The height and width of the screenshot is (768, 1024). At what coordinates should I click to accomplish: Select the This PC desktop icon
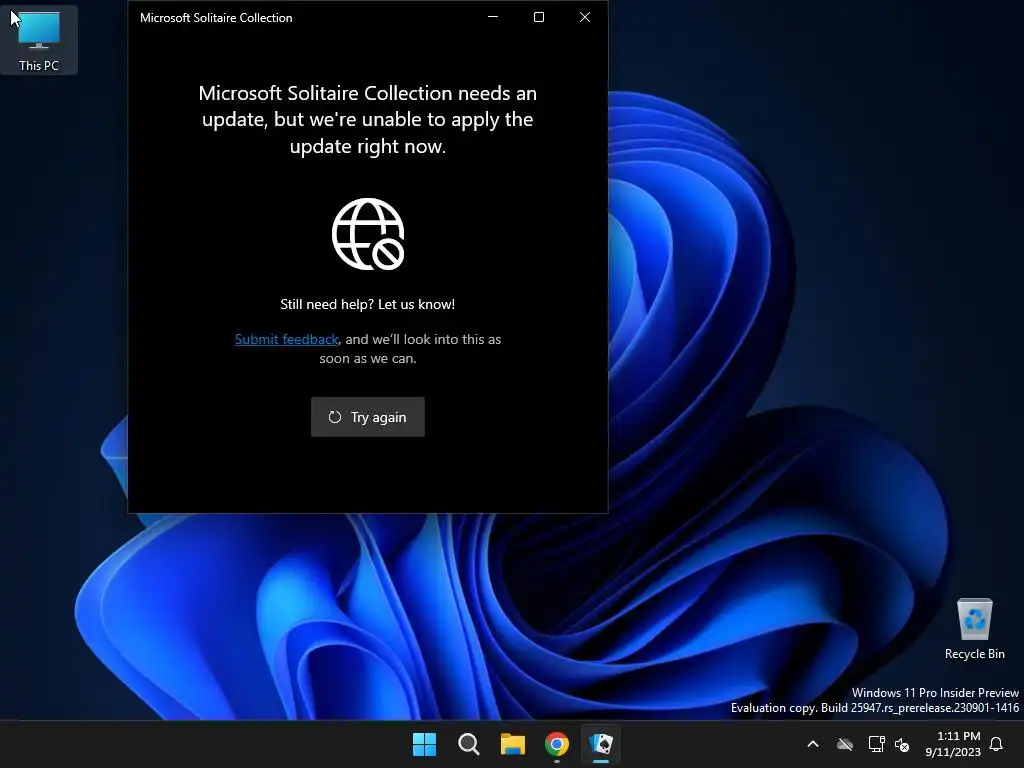pyautogui.click(x=39, y=40)
